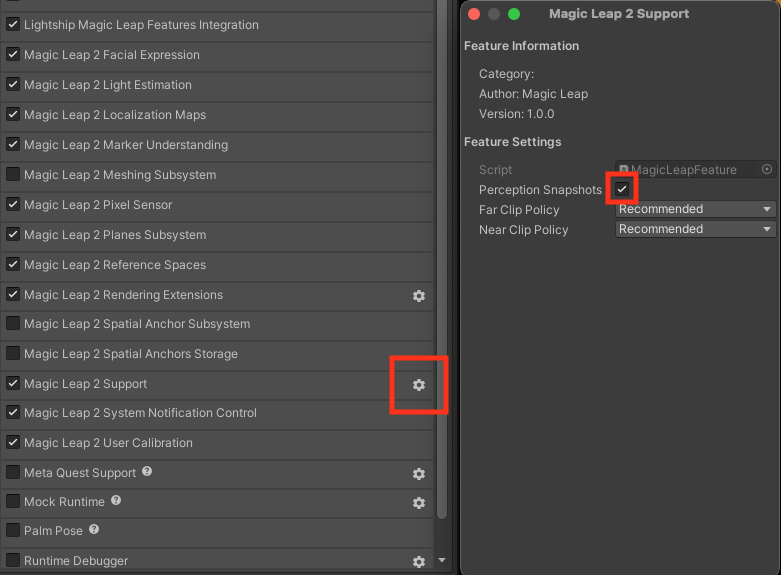Uncheck Magic Leap 2 Rendering Extensions
Viewport: 781px width, 575px height.
pyautogui.click(x=13, y=294)
